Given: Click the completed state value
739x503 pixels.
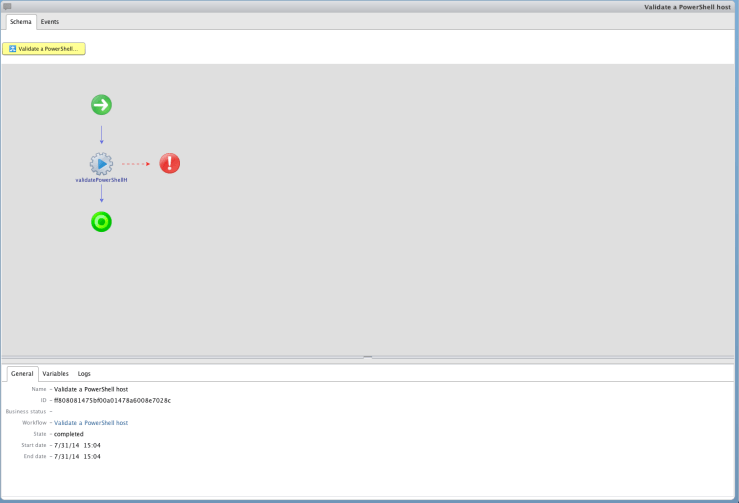Looking at the screenshot, I should pyautogui.click(x=69, y=434).
